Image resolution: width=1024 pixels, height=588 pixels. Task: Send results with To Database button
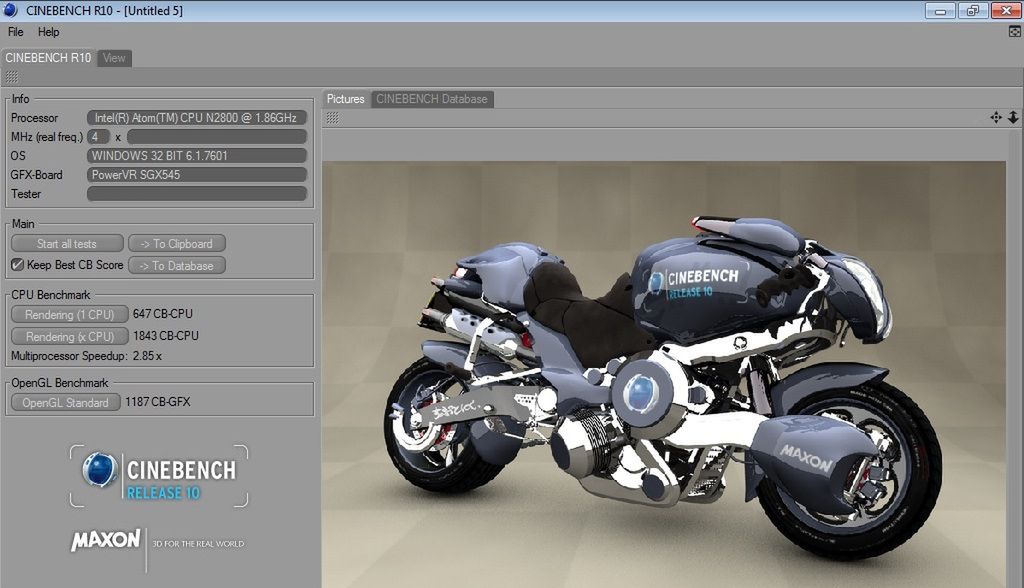pos(176,266)
